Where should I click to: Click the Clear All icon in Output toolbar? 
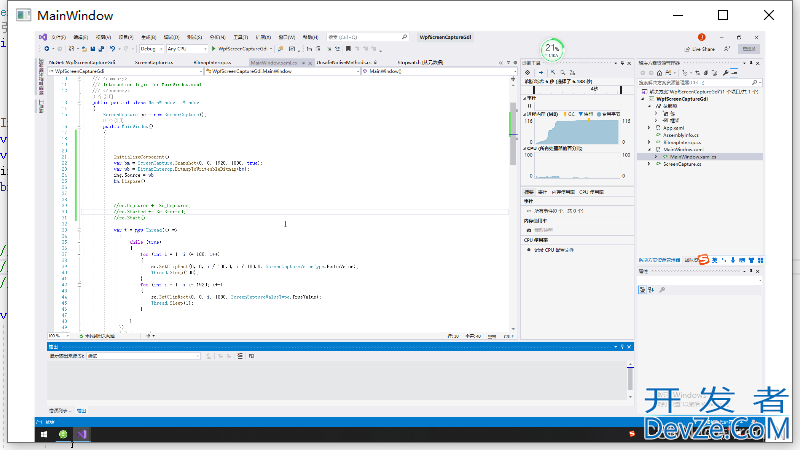[240, 356]
